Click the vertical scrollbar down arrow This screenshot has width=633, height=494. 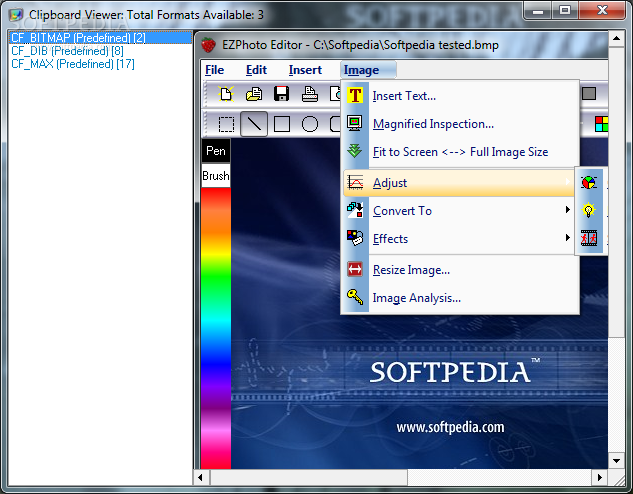tap(616, 461)
